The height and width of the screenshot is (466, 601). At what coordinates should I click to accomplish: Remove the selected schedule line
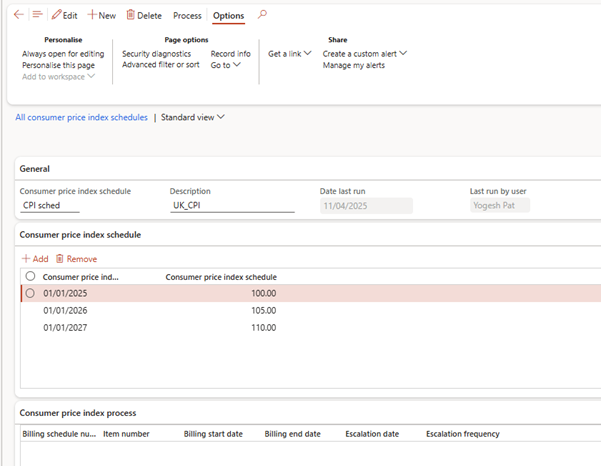click(x=76, y=259)
